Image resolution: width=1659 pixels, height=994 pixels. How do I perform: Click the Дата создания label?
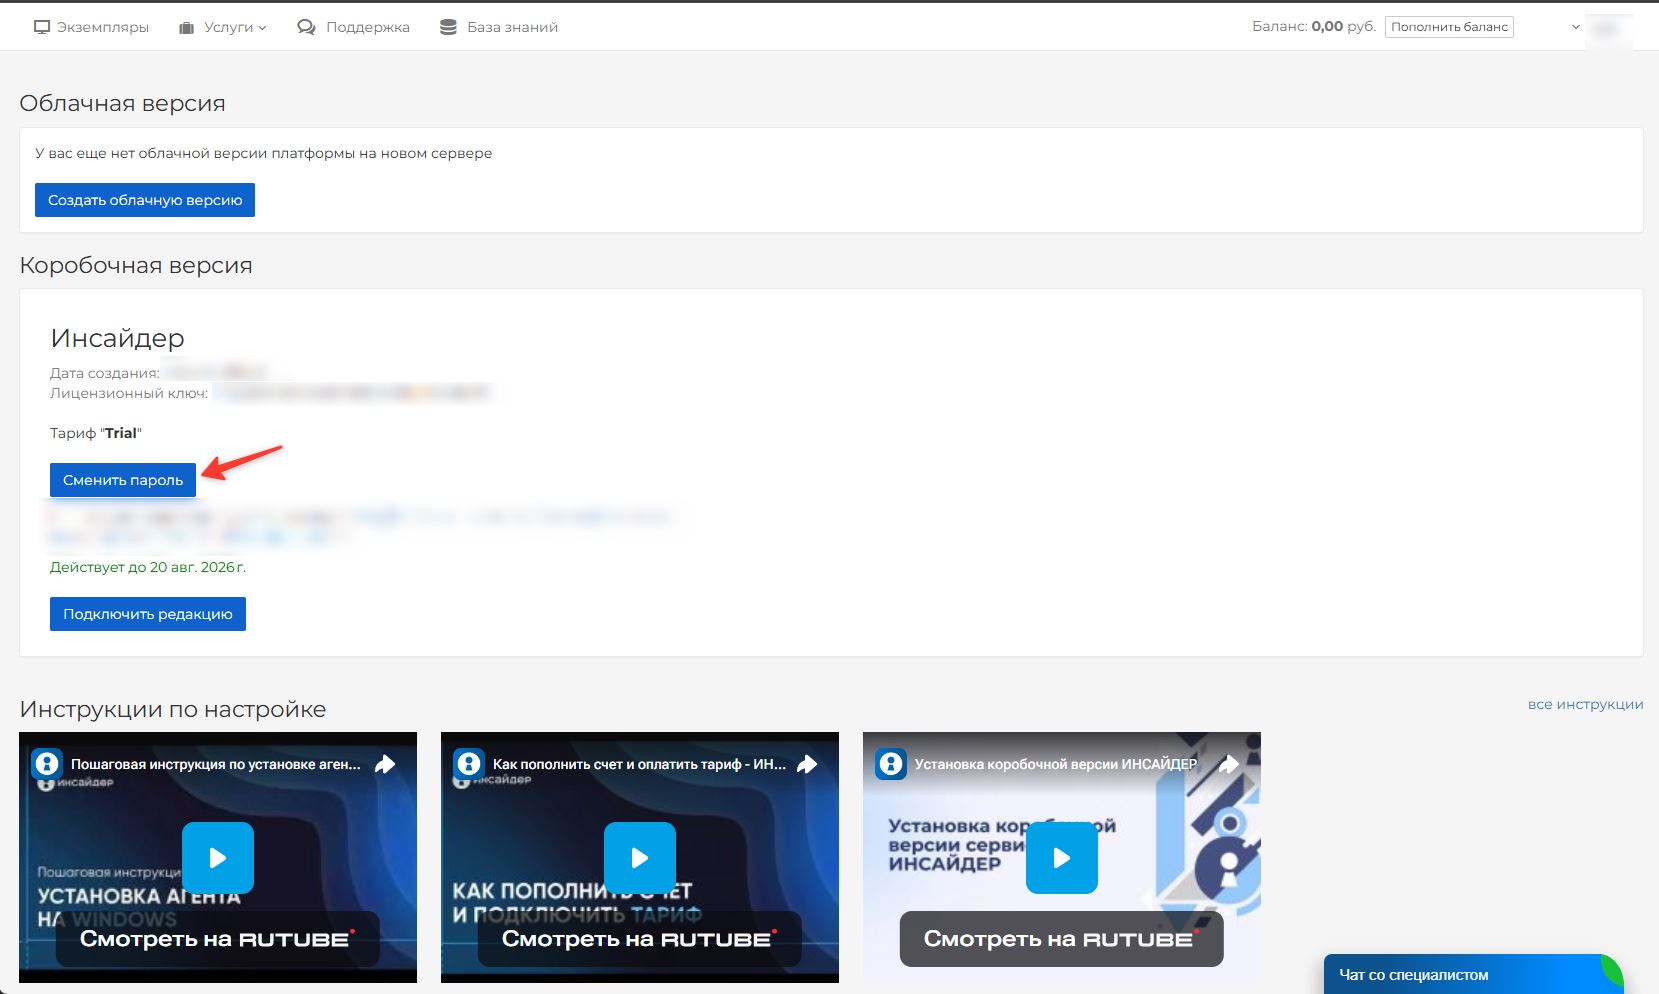pyautogui.click(x=105, y=373)
